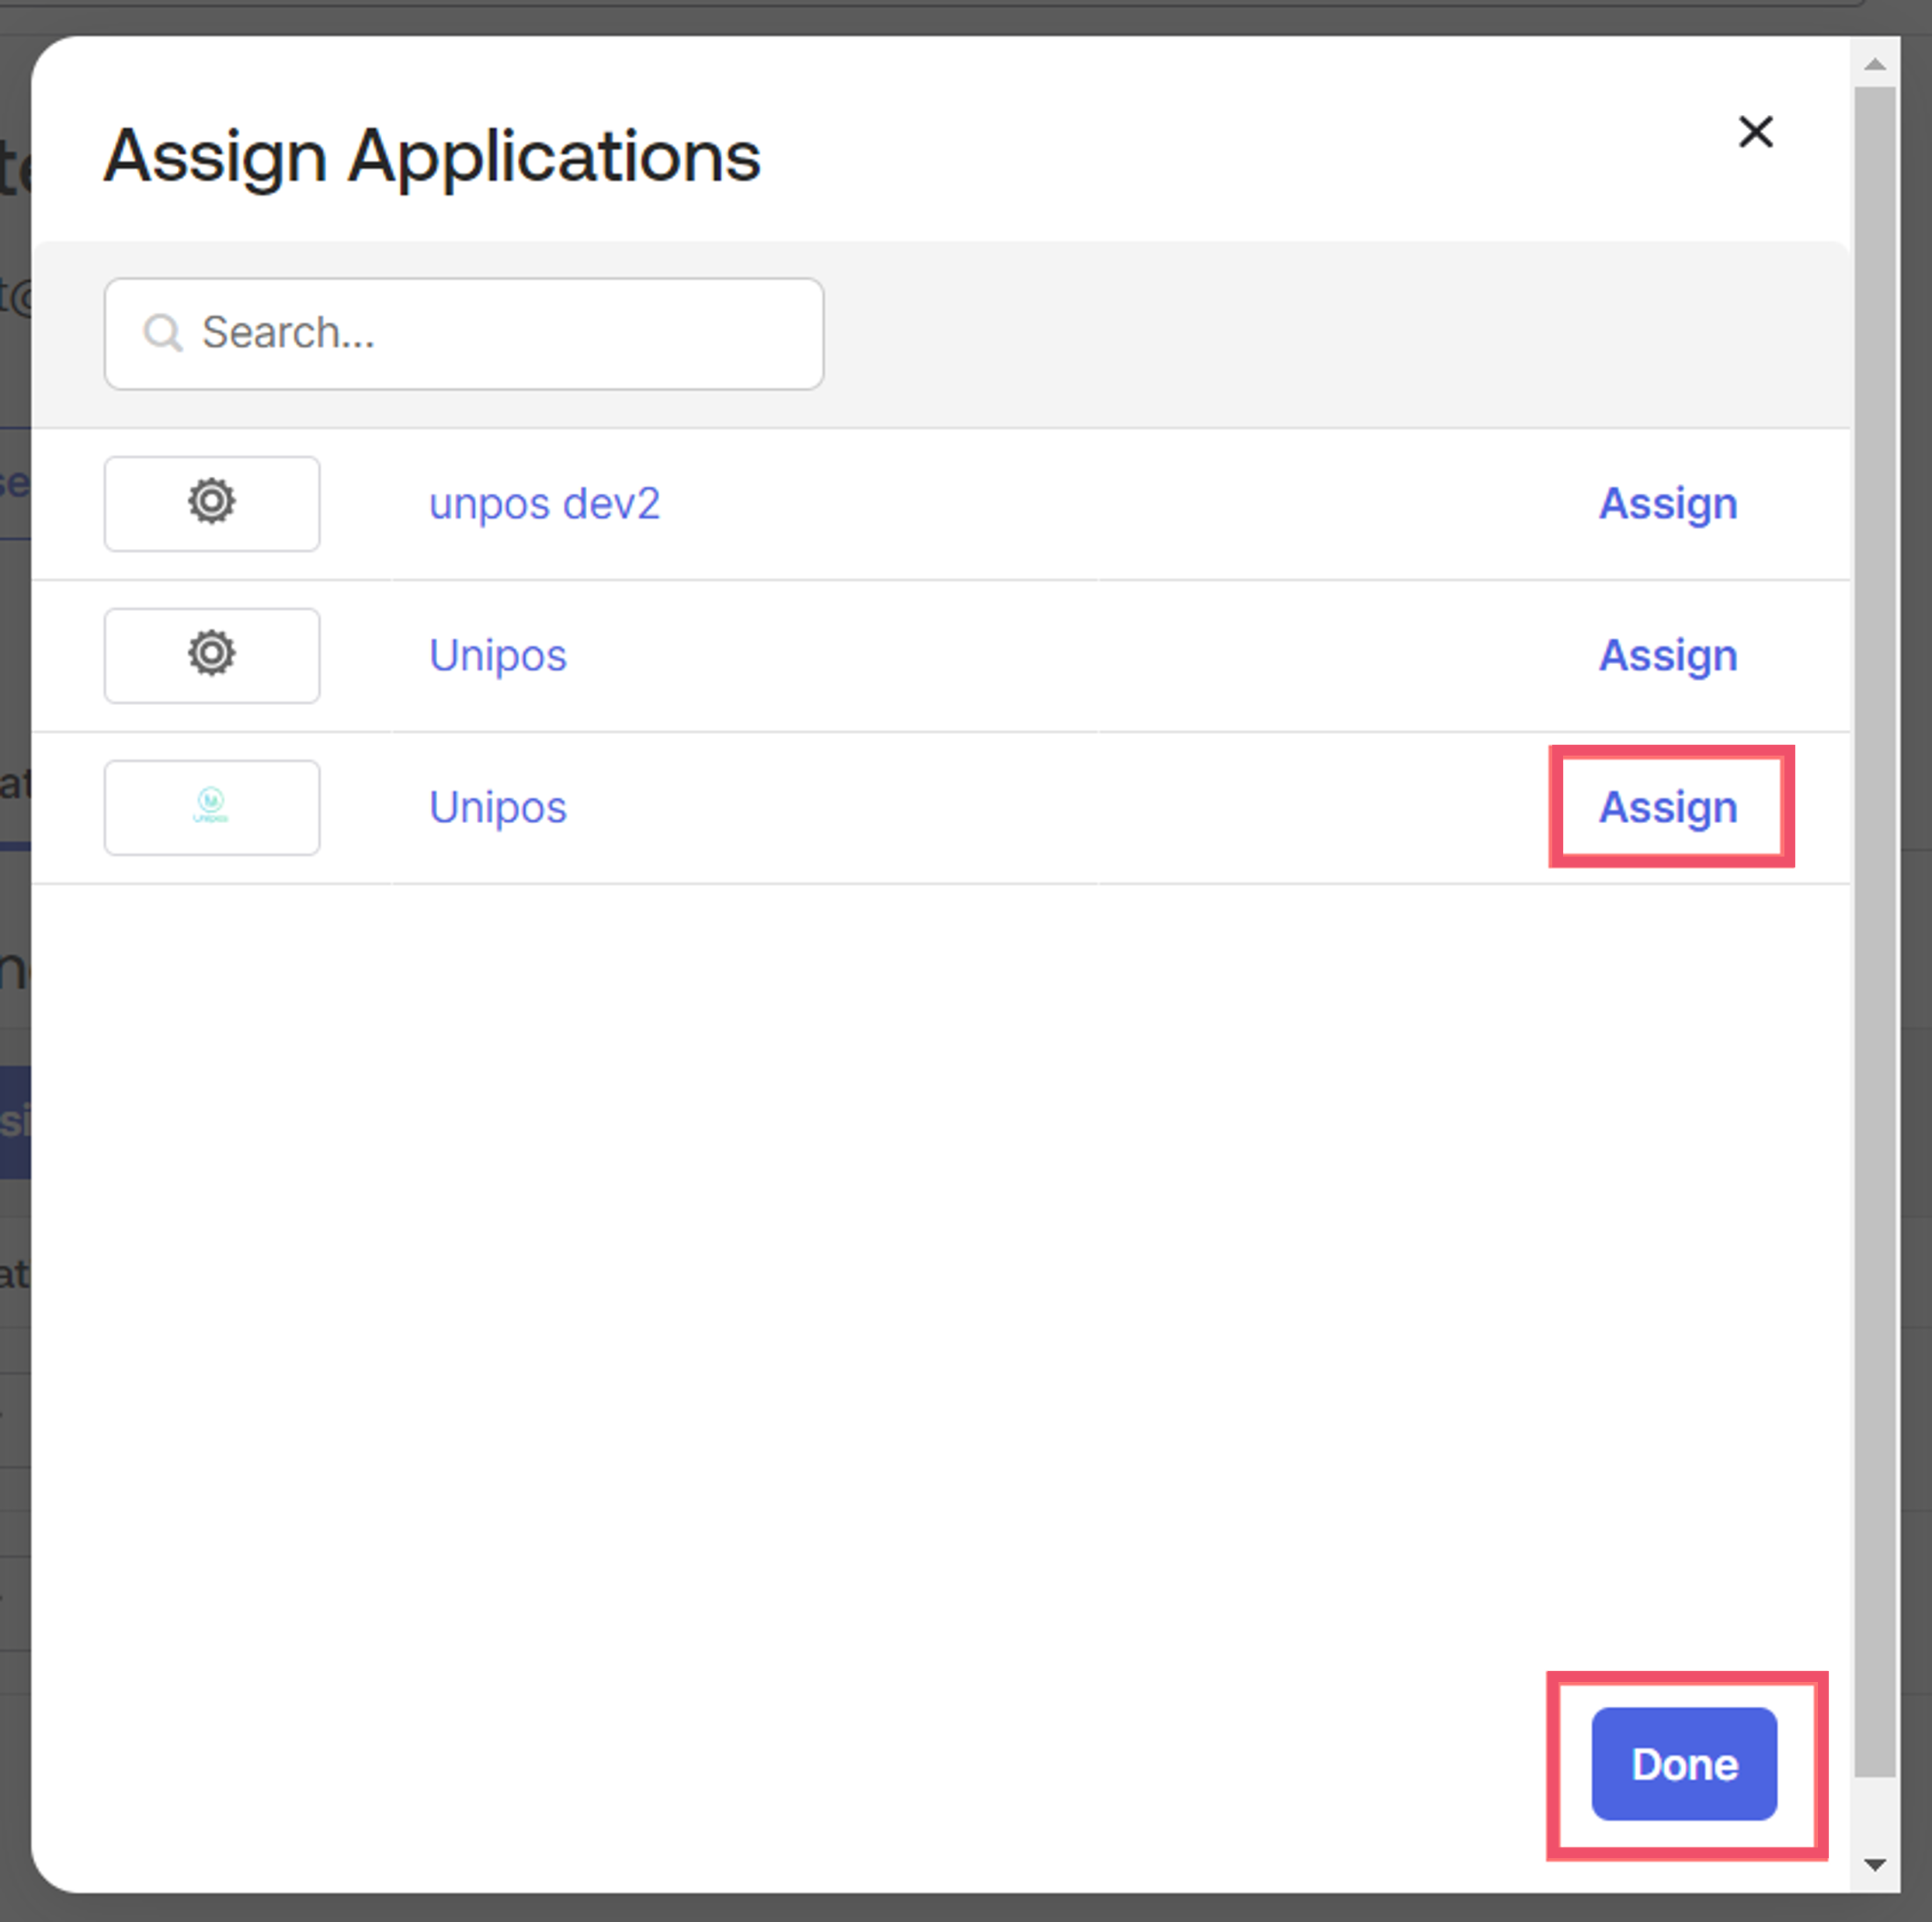Close the Assign Applications dialog
Image resolution: width=1932 pixels, height=1922 pixels.
(x=1755, y=131)
